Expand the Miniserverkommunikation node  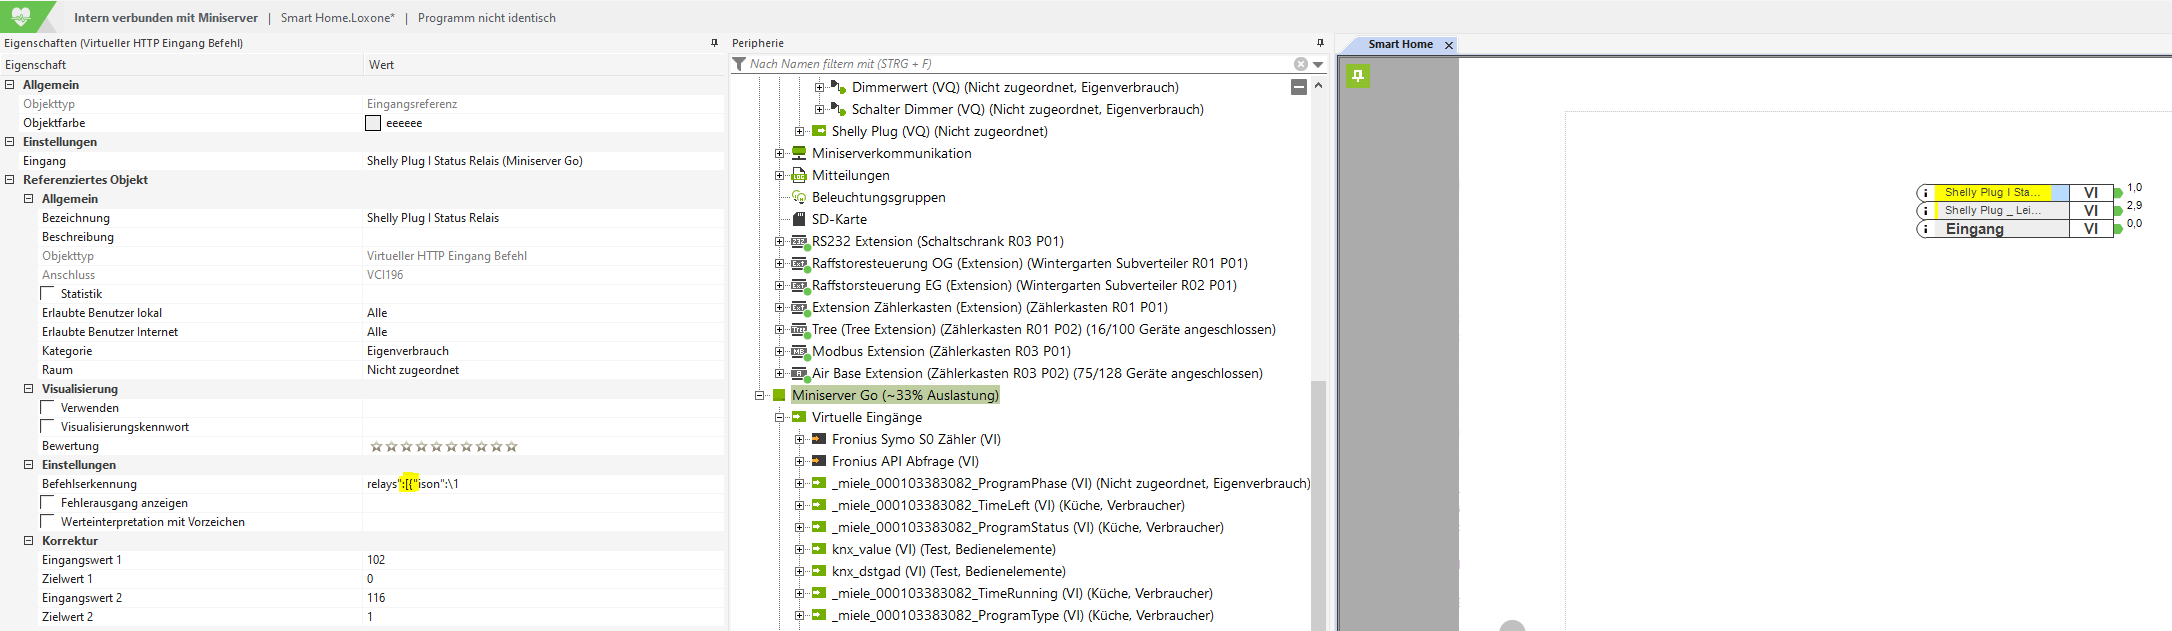(779, 153)
